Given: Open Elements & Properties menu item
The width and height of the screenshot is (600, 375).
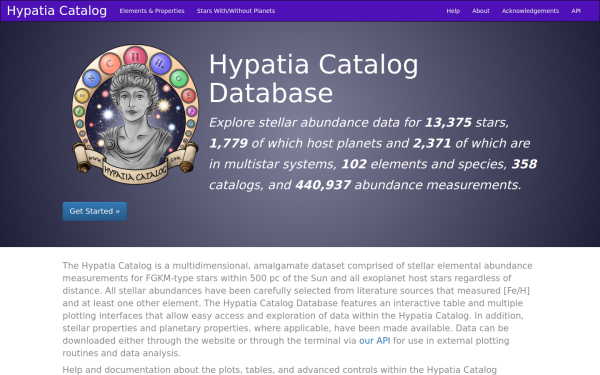Looking at the screenshot, I should pos(152,11).
